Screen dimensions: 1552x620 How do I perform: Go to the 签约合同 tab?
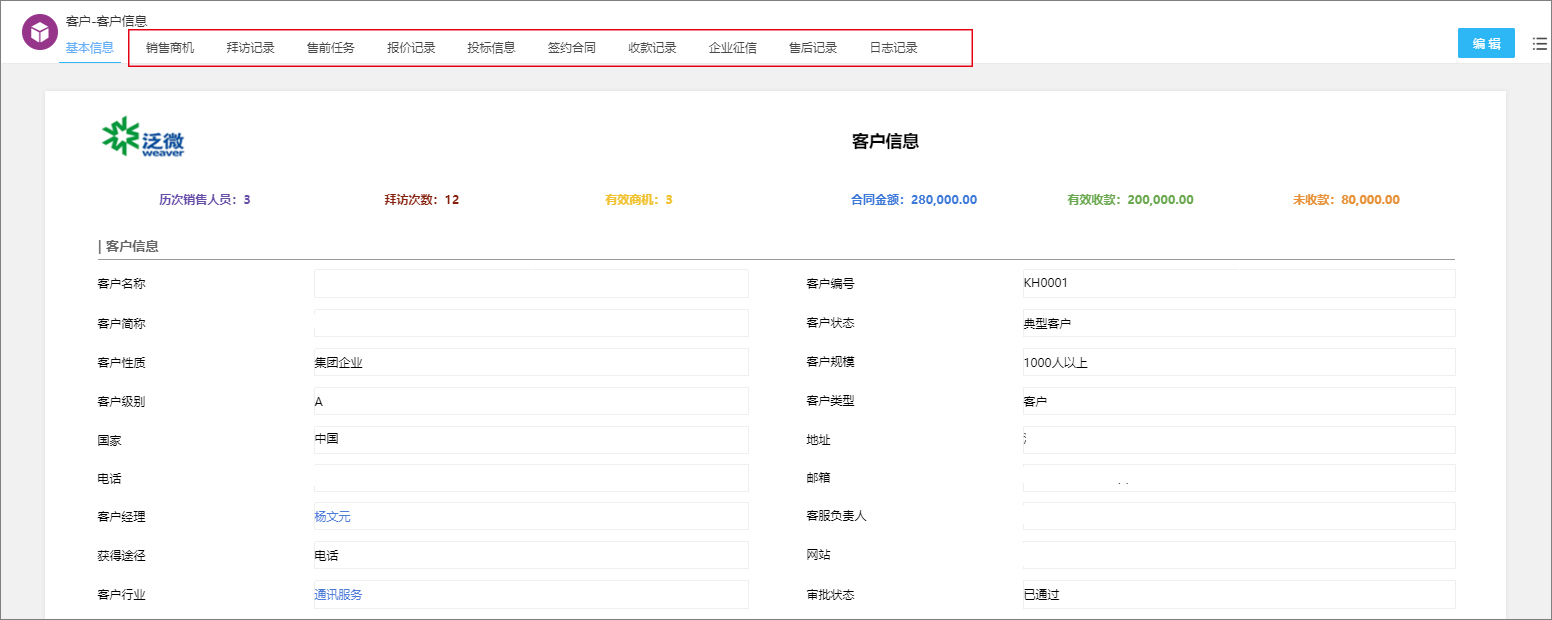coord(571,47)
